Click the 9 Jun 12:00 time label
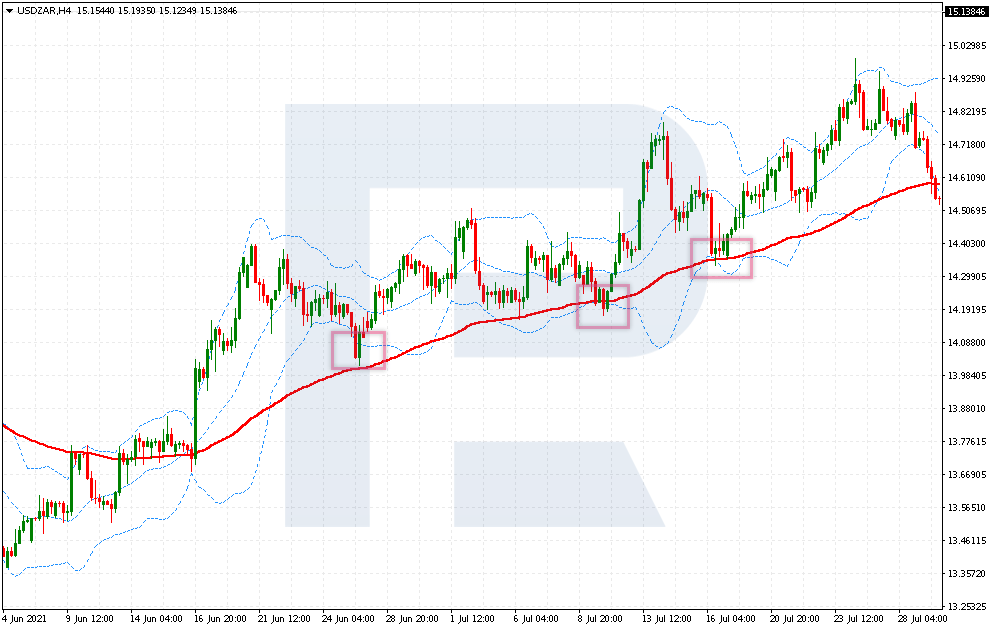993x630 pixels. (x=89, y=619)
